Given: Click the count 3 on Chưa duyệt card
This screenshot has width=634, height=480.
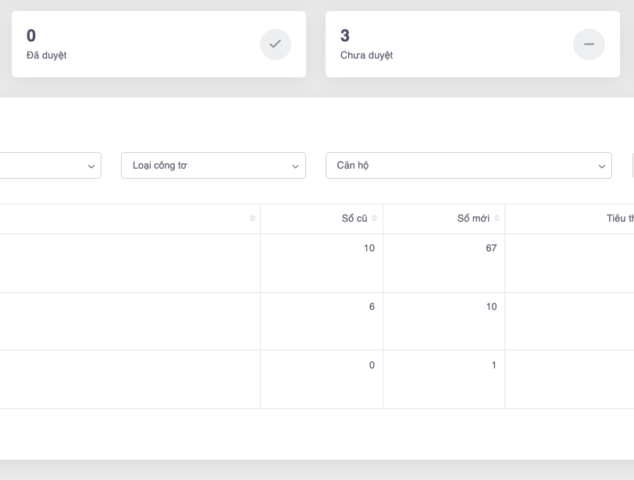Looking at the screenshot, I should (x=345, y=36).
